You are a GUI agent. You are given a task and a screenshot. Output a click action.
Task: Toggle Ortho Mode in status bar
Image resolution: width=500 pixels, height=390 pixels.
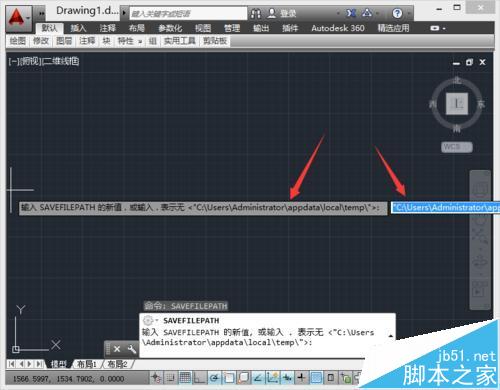(199, 378)
